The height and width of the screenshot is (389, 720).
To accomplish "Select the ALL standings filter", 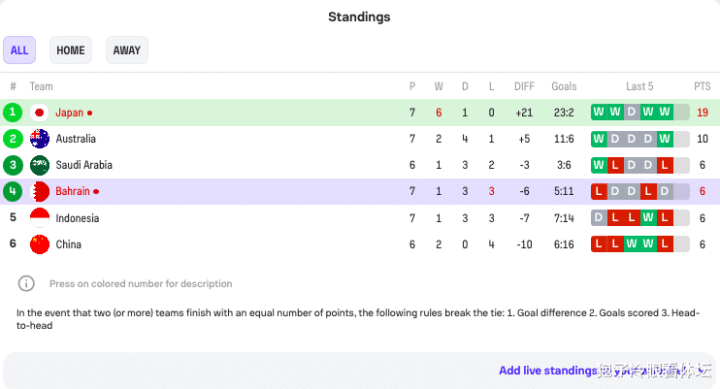I will (x=19, y=50).
